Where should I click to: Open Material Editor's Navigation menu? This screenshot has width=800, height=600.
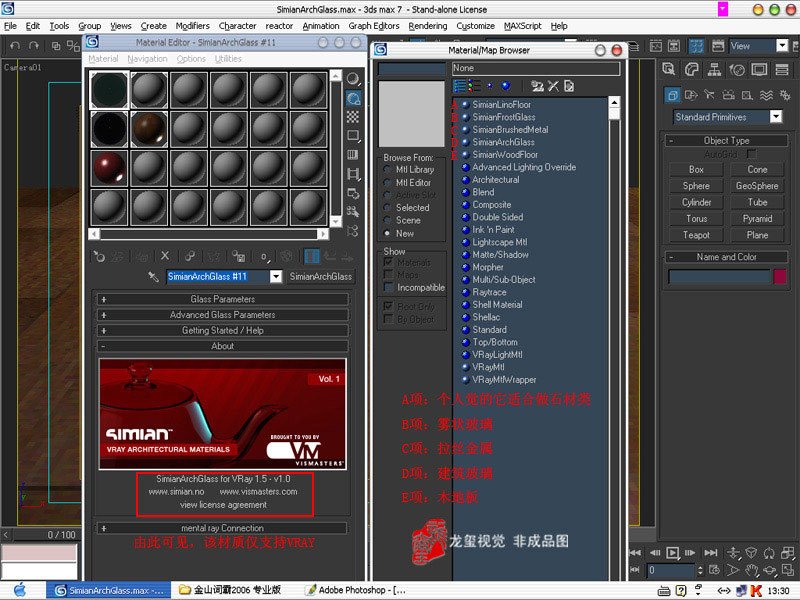(x=147, y=59)
